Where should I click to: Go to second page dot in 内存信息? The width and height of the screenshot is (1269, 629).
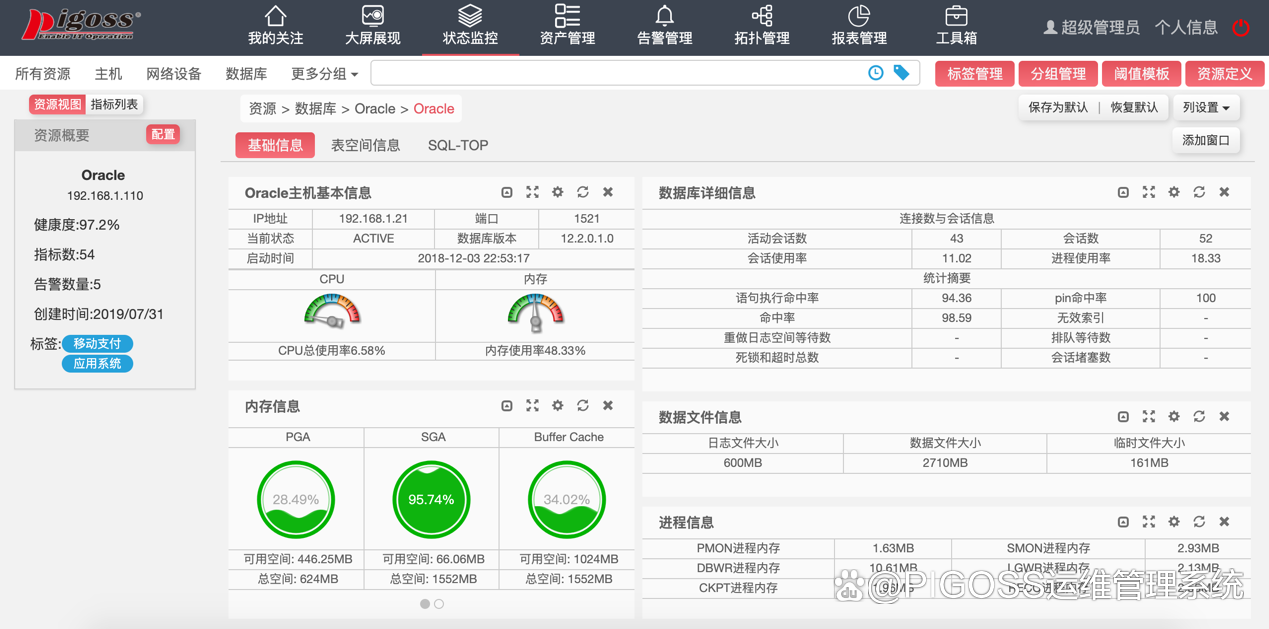pyautogui.click(x=439, y=604)
